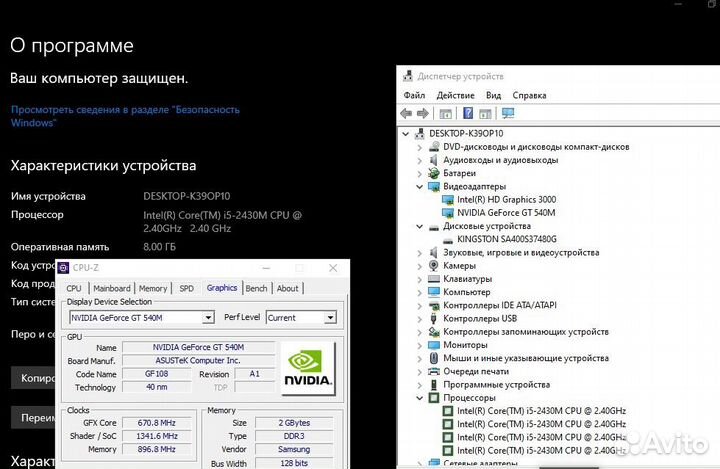Screen dimensions: 720x469
Task: Click the CPU-Z title bar app icon
Action: point(63,268)
